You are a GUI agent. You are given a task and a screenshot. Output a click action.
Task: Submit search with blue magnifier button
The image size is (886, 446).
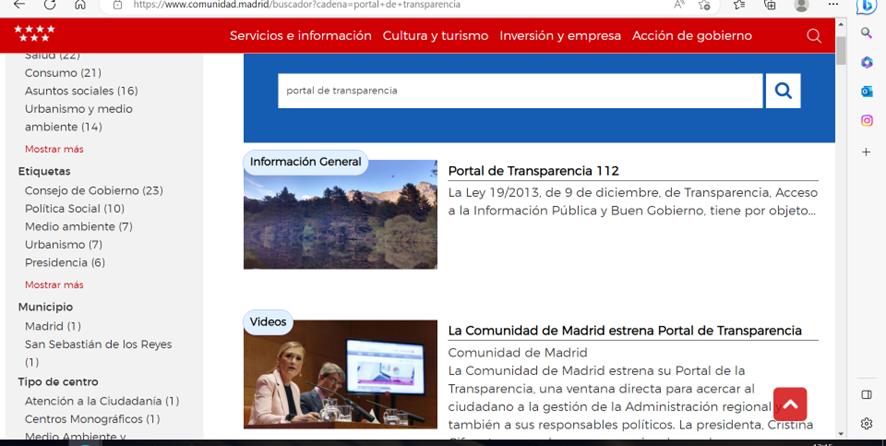coord(783,90)
